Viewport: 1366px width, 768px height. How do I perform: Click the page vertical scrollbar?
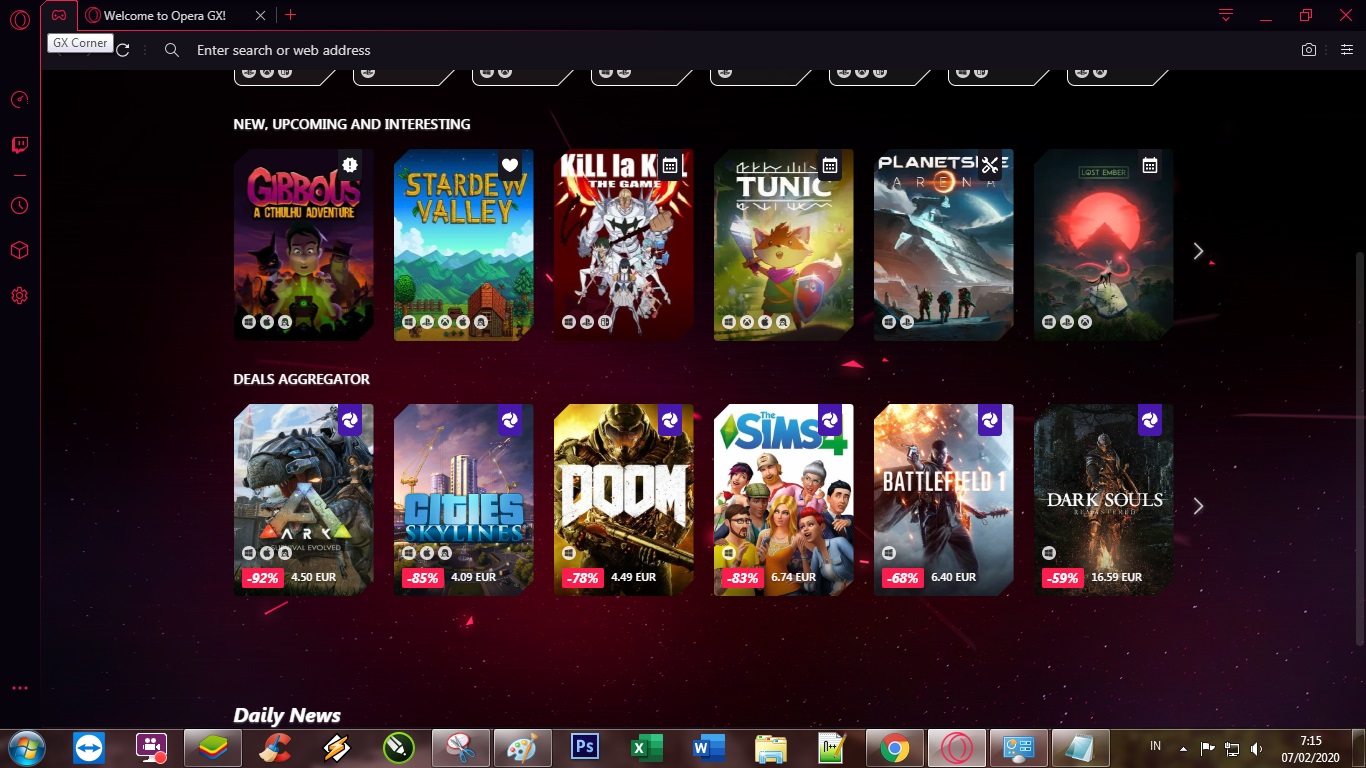(x=1358, y=448)
